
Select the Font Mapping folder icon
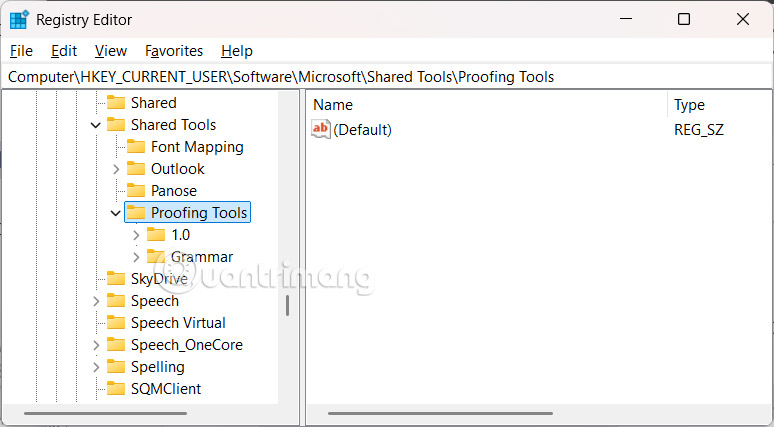[x=136, y=147]
